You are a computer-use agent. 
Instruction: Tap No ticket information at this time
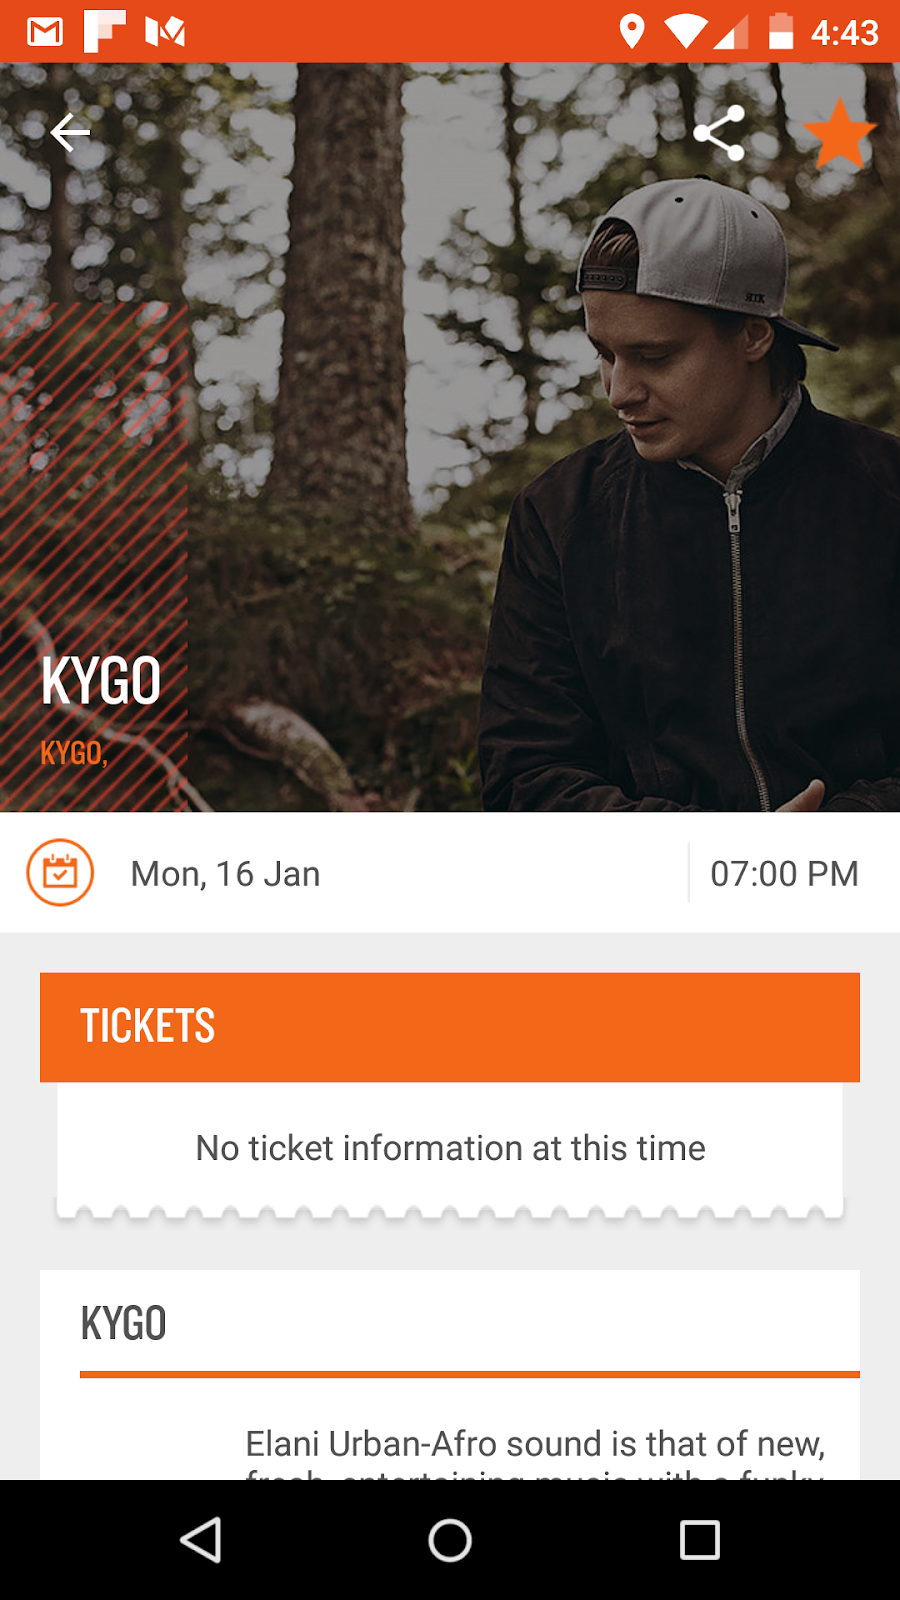coord(450,1148)
